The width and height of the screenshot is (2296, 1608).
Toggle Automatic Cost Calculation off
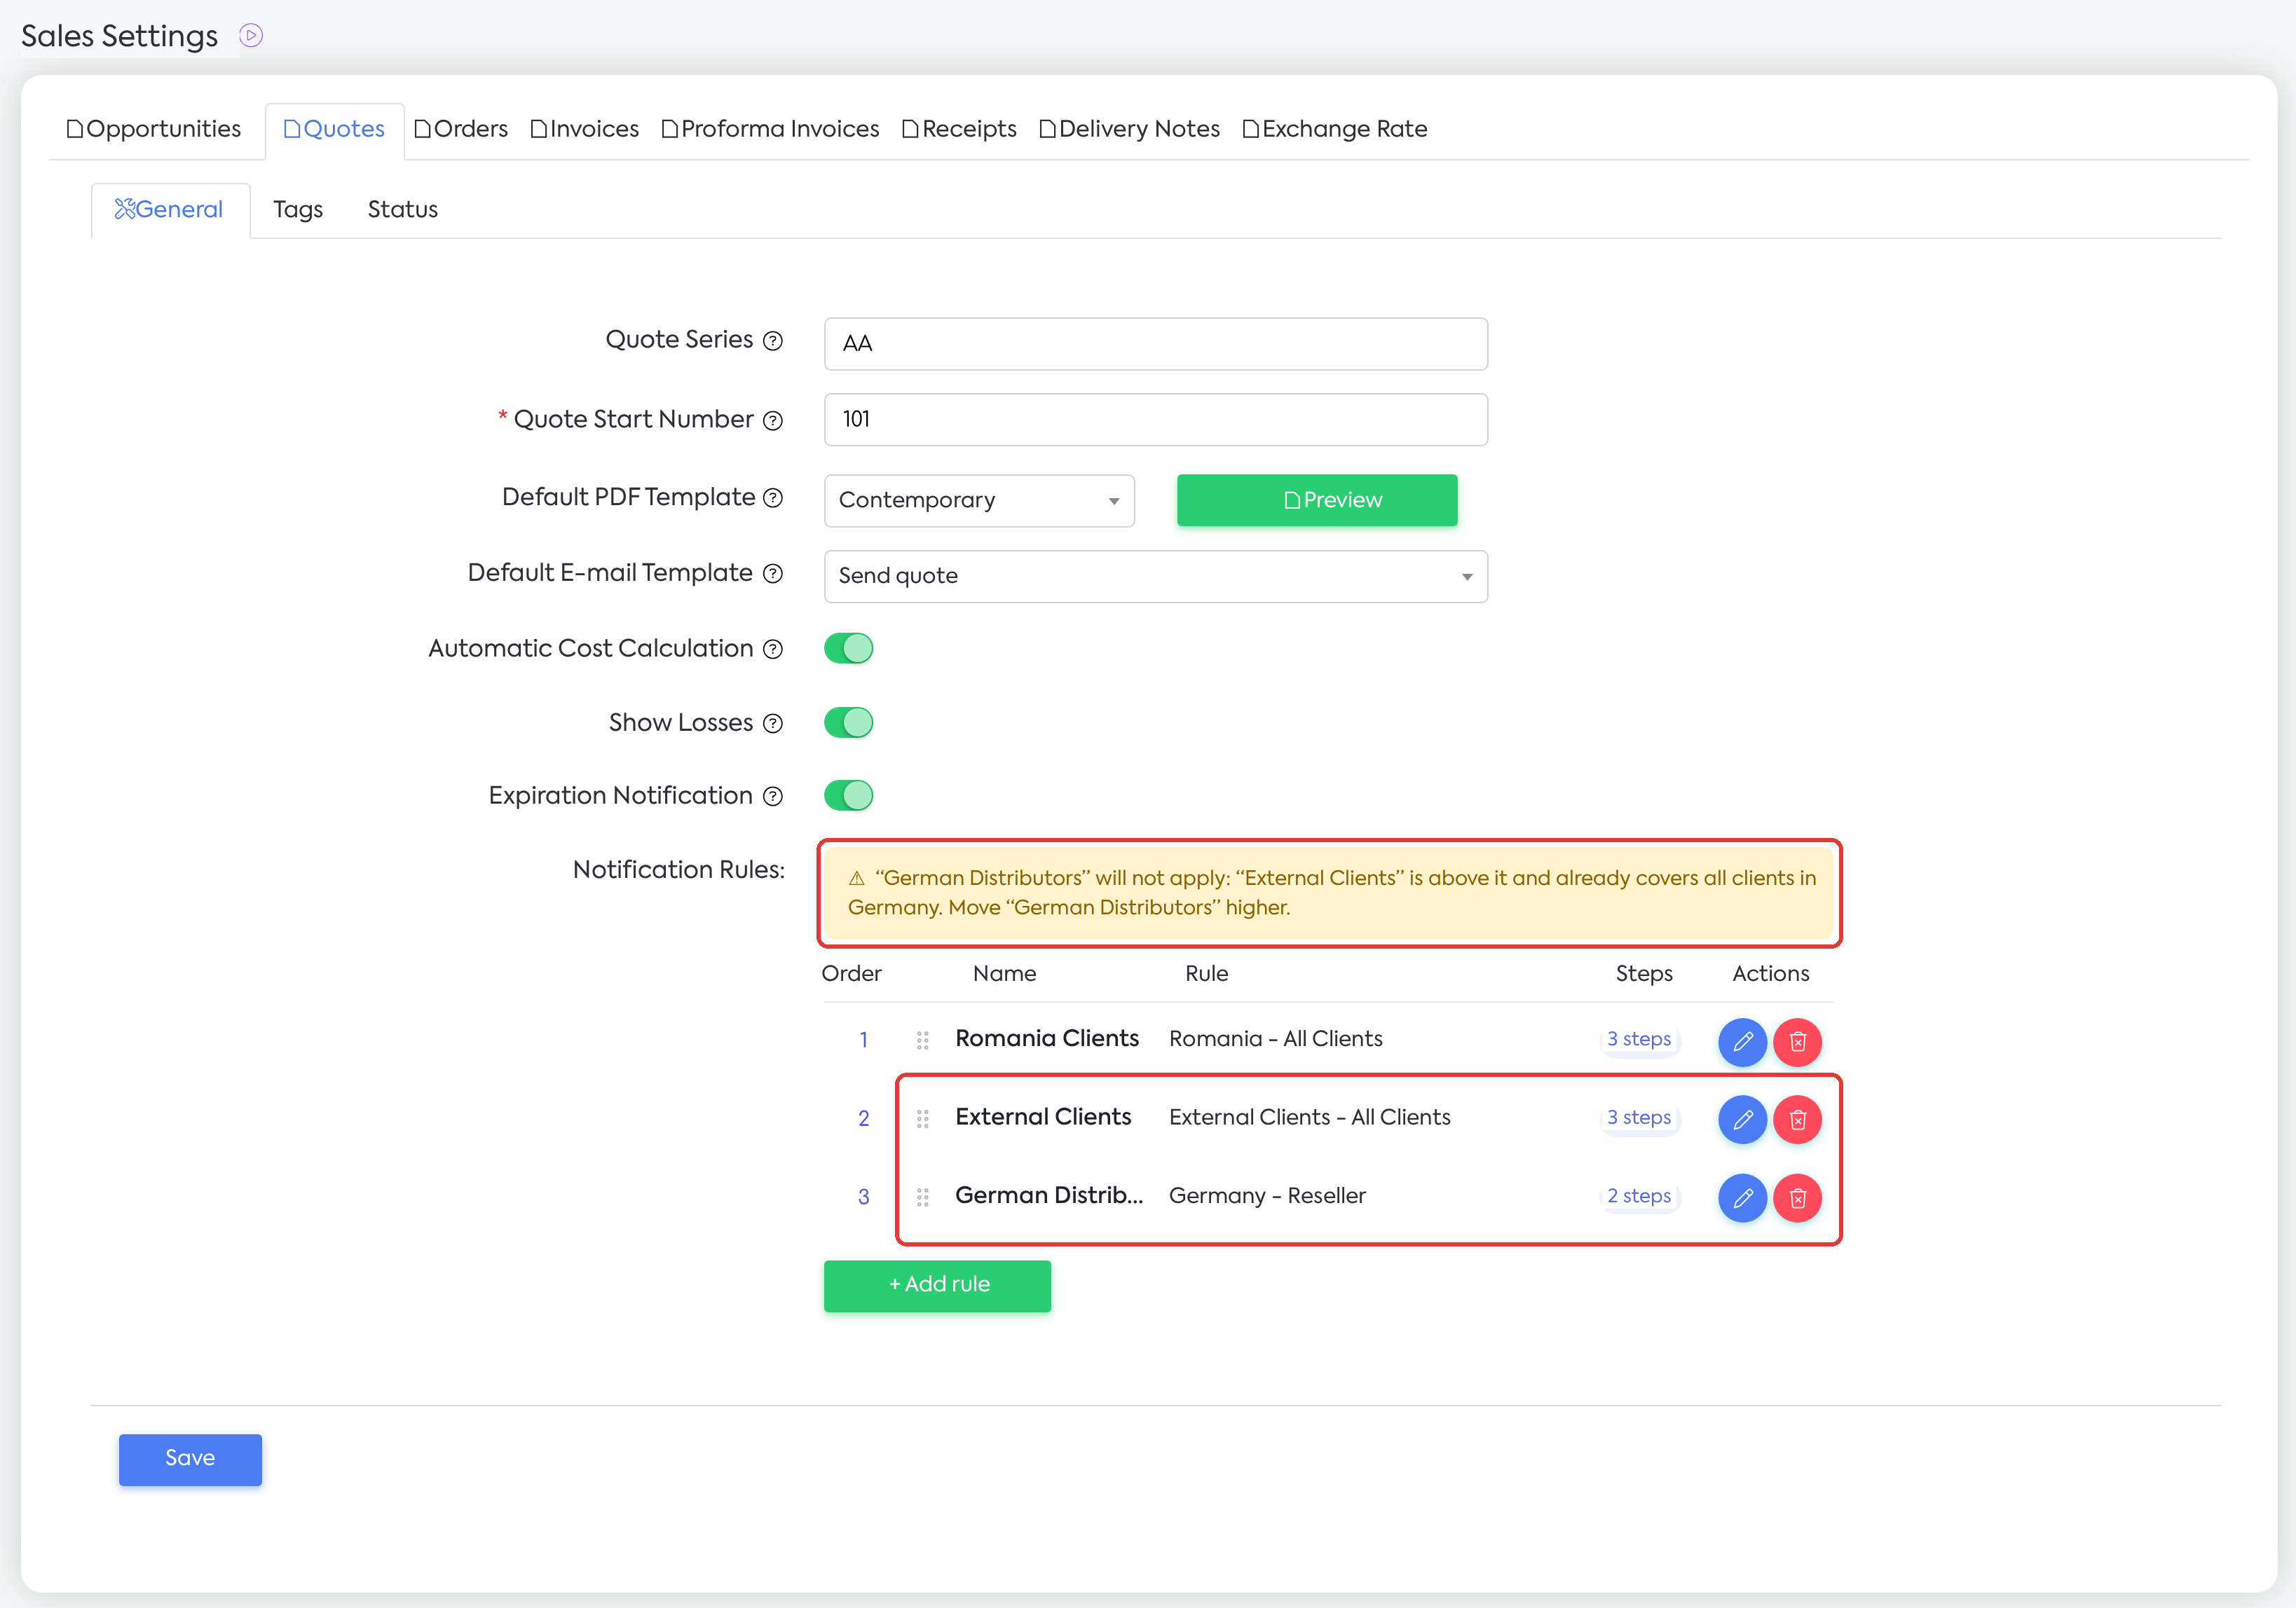pyautogui.click(x=849, y=649)
